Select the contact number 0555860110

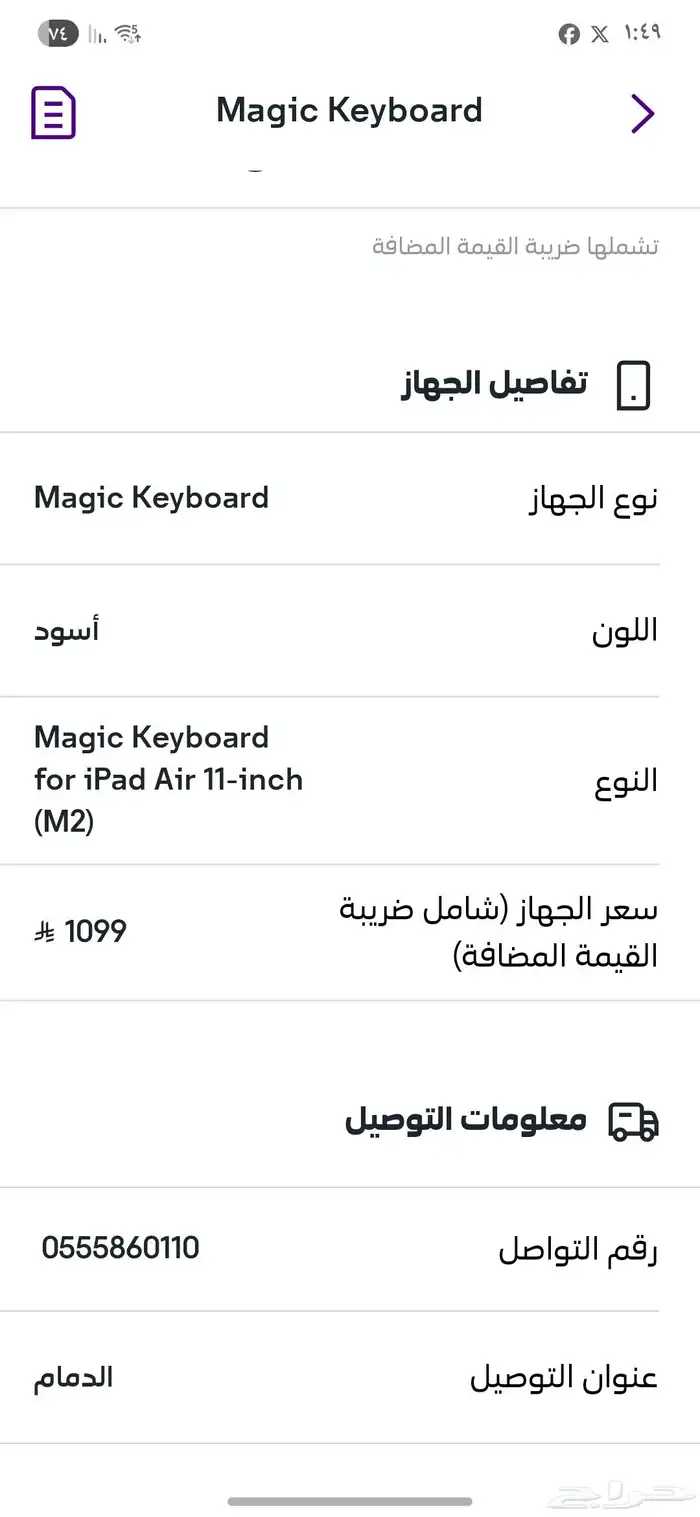pyautogui.click(x=121, y=1248)
